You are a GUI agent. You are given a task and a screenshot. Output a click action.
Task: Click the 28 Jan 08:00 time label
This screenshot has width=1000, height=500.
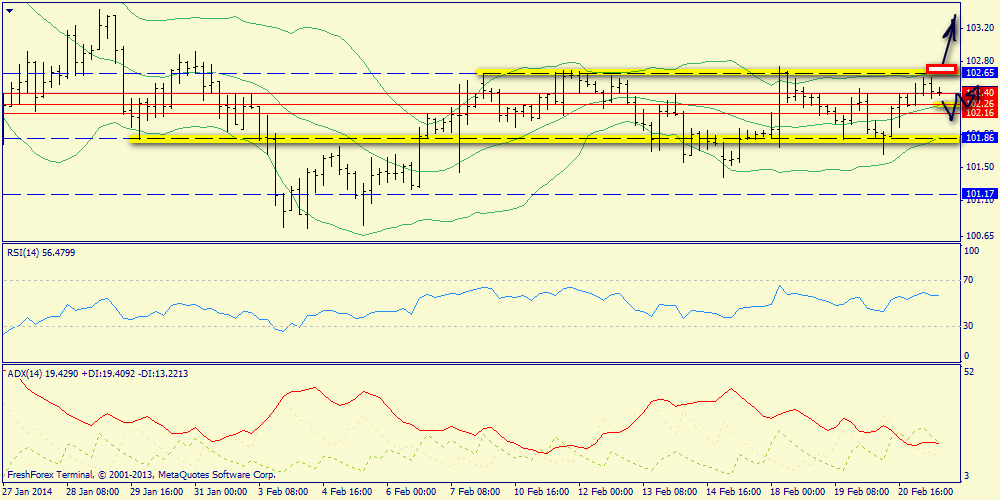(x=92, y=492)
